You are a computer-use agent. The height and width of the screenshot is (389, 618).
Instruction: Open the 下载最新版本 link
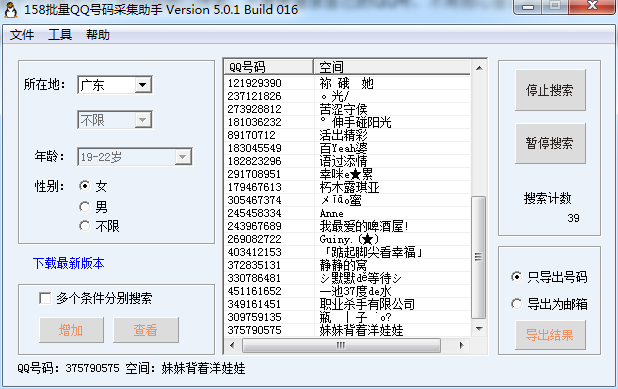point(69,263)
